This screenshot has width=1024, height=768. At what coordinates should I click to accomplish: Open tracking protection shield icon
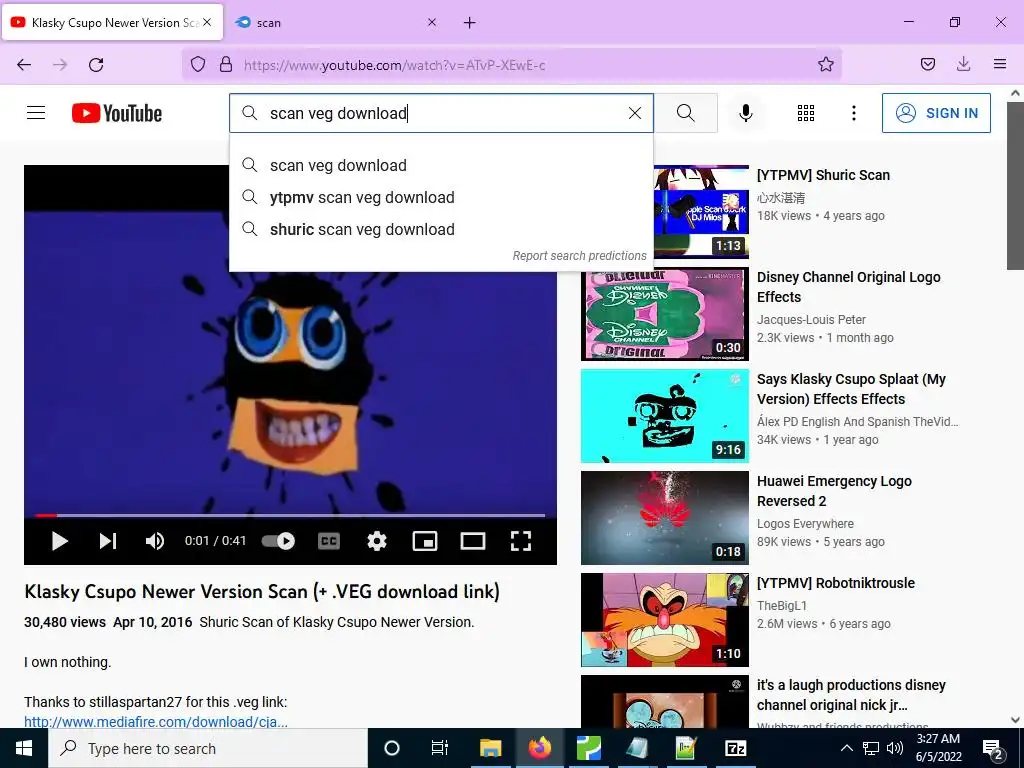198,65
